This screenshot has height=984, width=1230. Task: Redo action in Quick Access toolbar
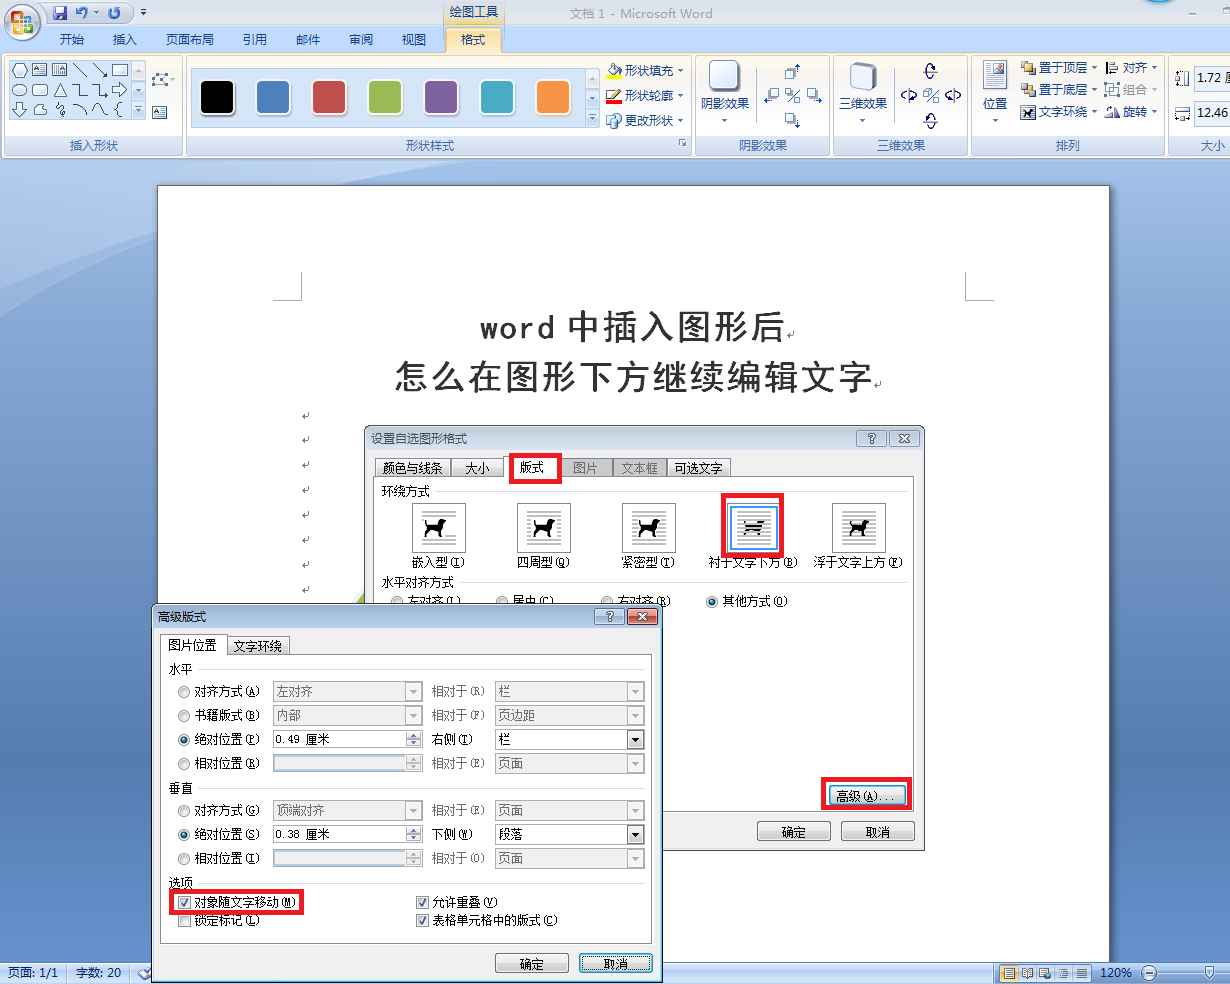pyautogui.click(x=114, y=13)
